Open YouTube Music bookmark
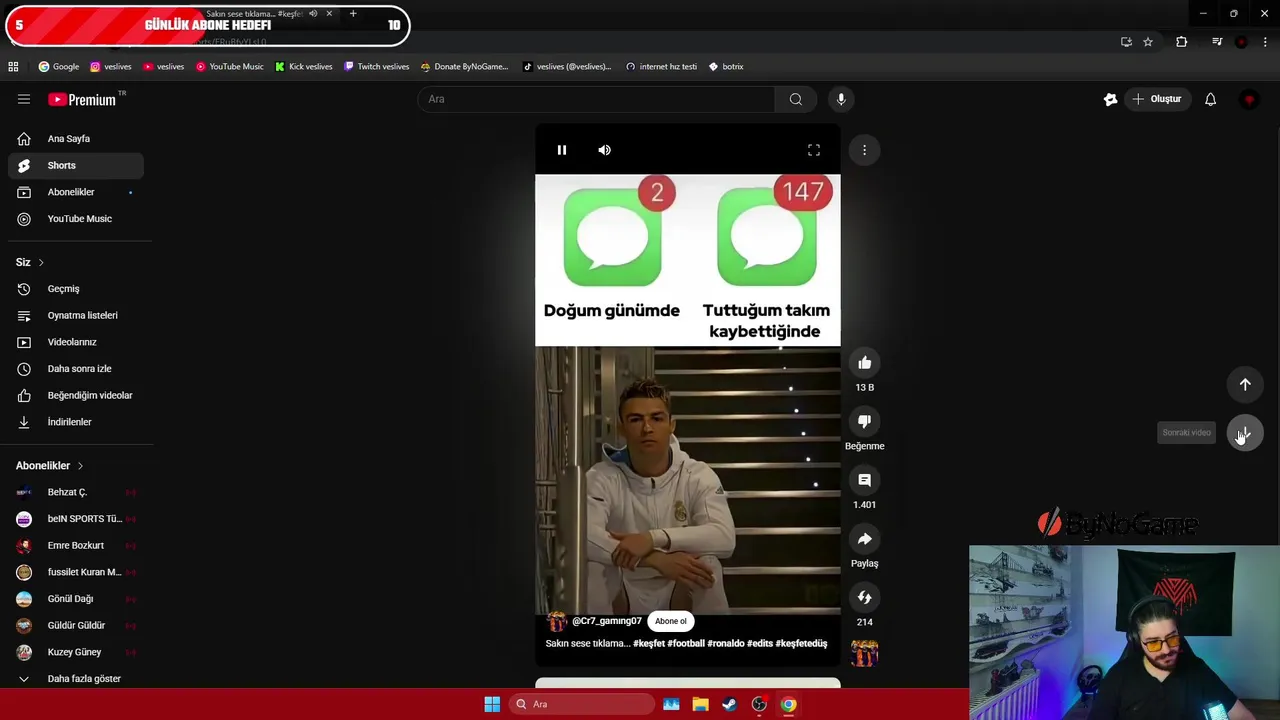This screenshot has width=1280, height=720. (229, 67)
